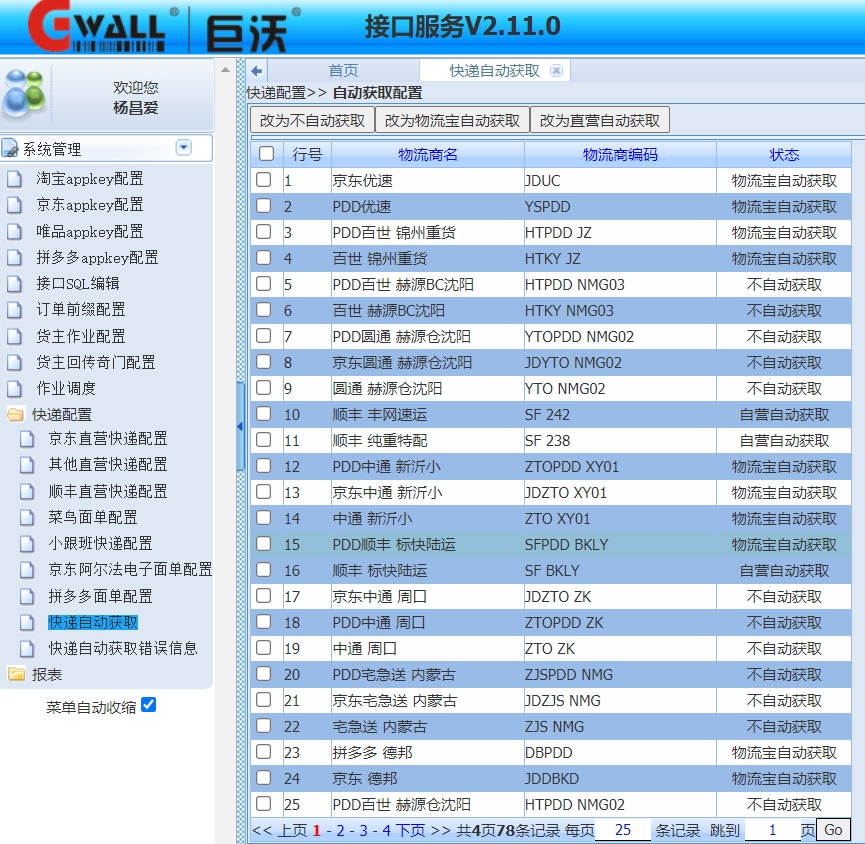Open 菜鸟面单配置 in the sidebar
The height and width of the screenshot is (844, 865).
93,517
